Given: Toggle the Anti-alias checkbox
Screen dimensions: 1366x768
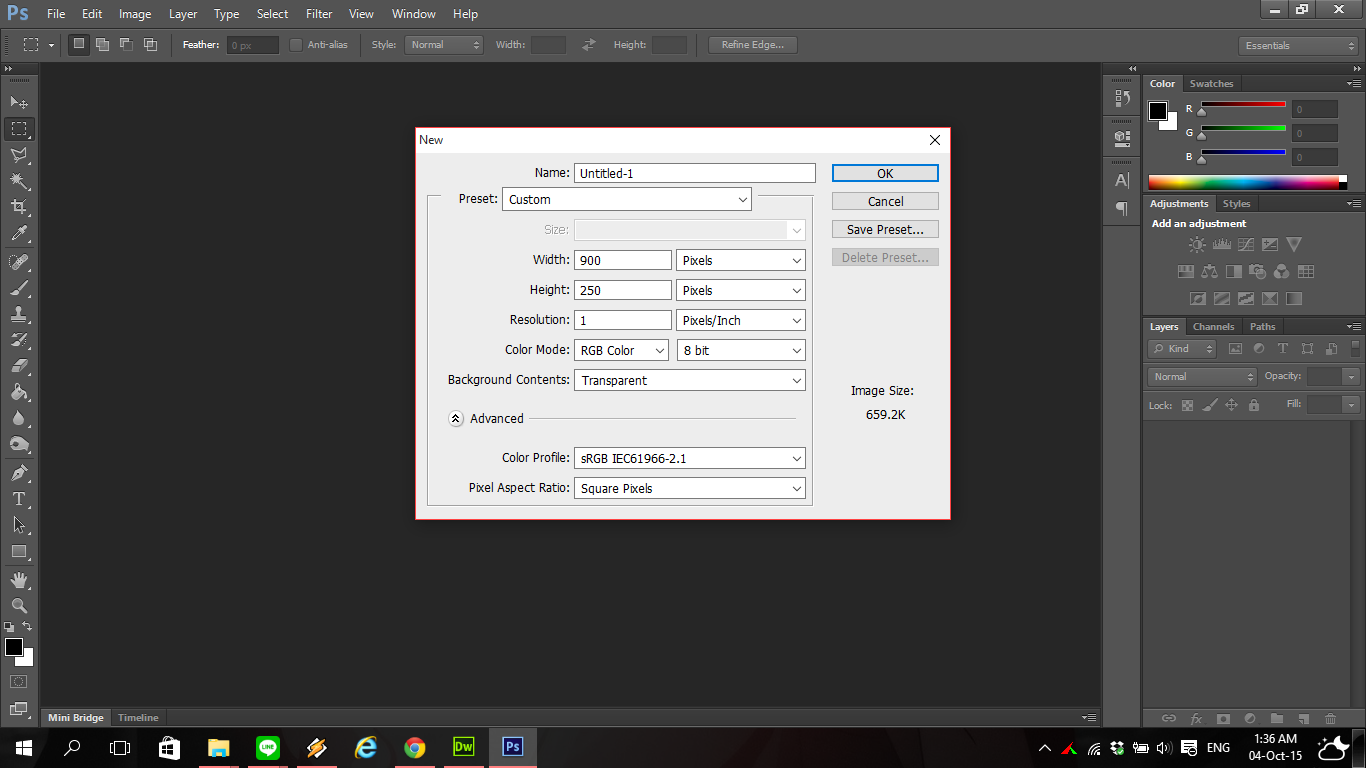Looking at the screenshot, I should pos(296,45).
